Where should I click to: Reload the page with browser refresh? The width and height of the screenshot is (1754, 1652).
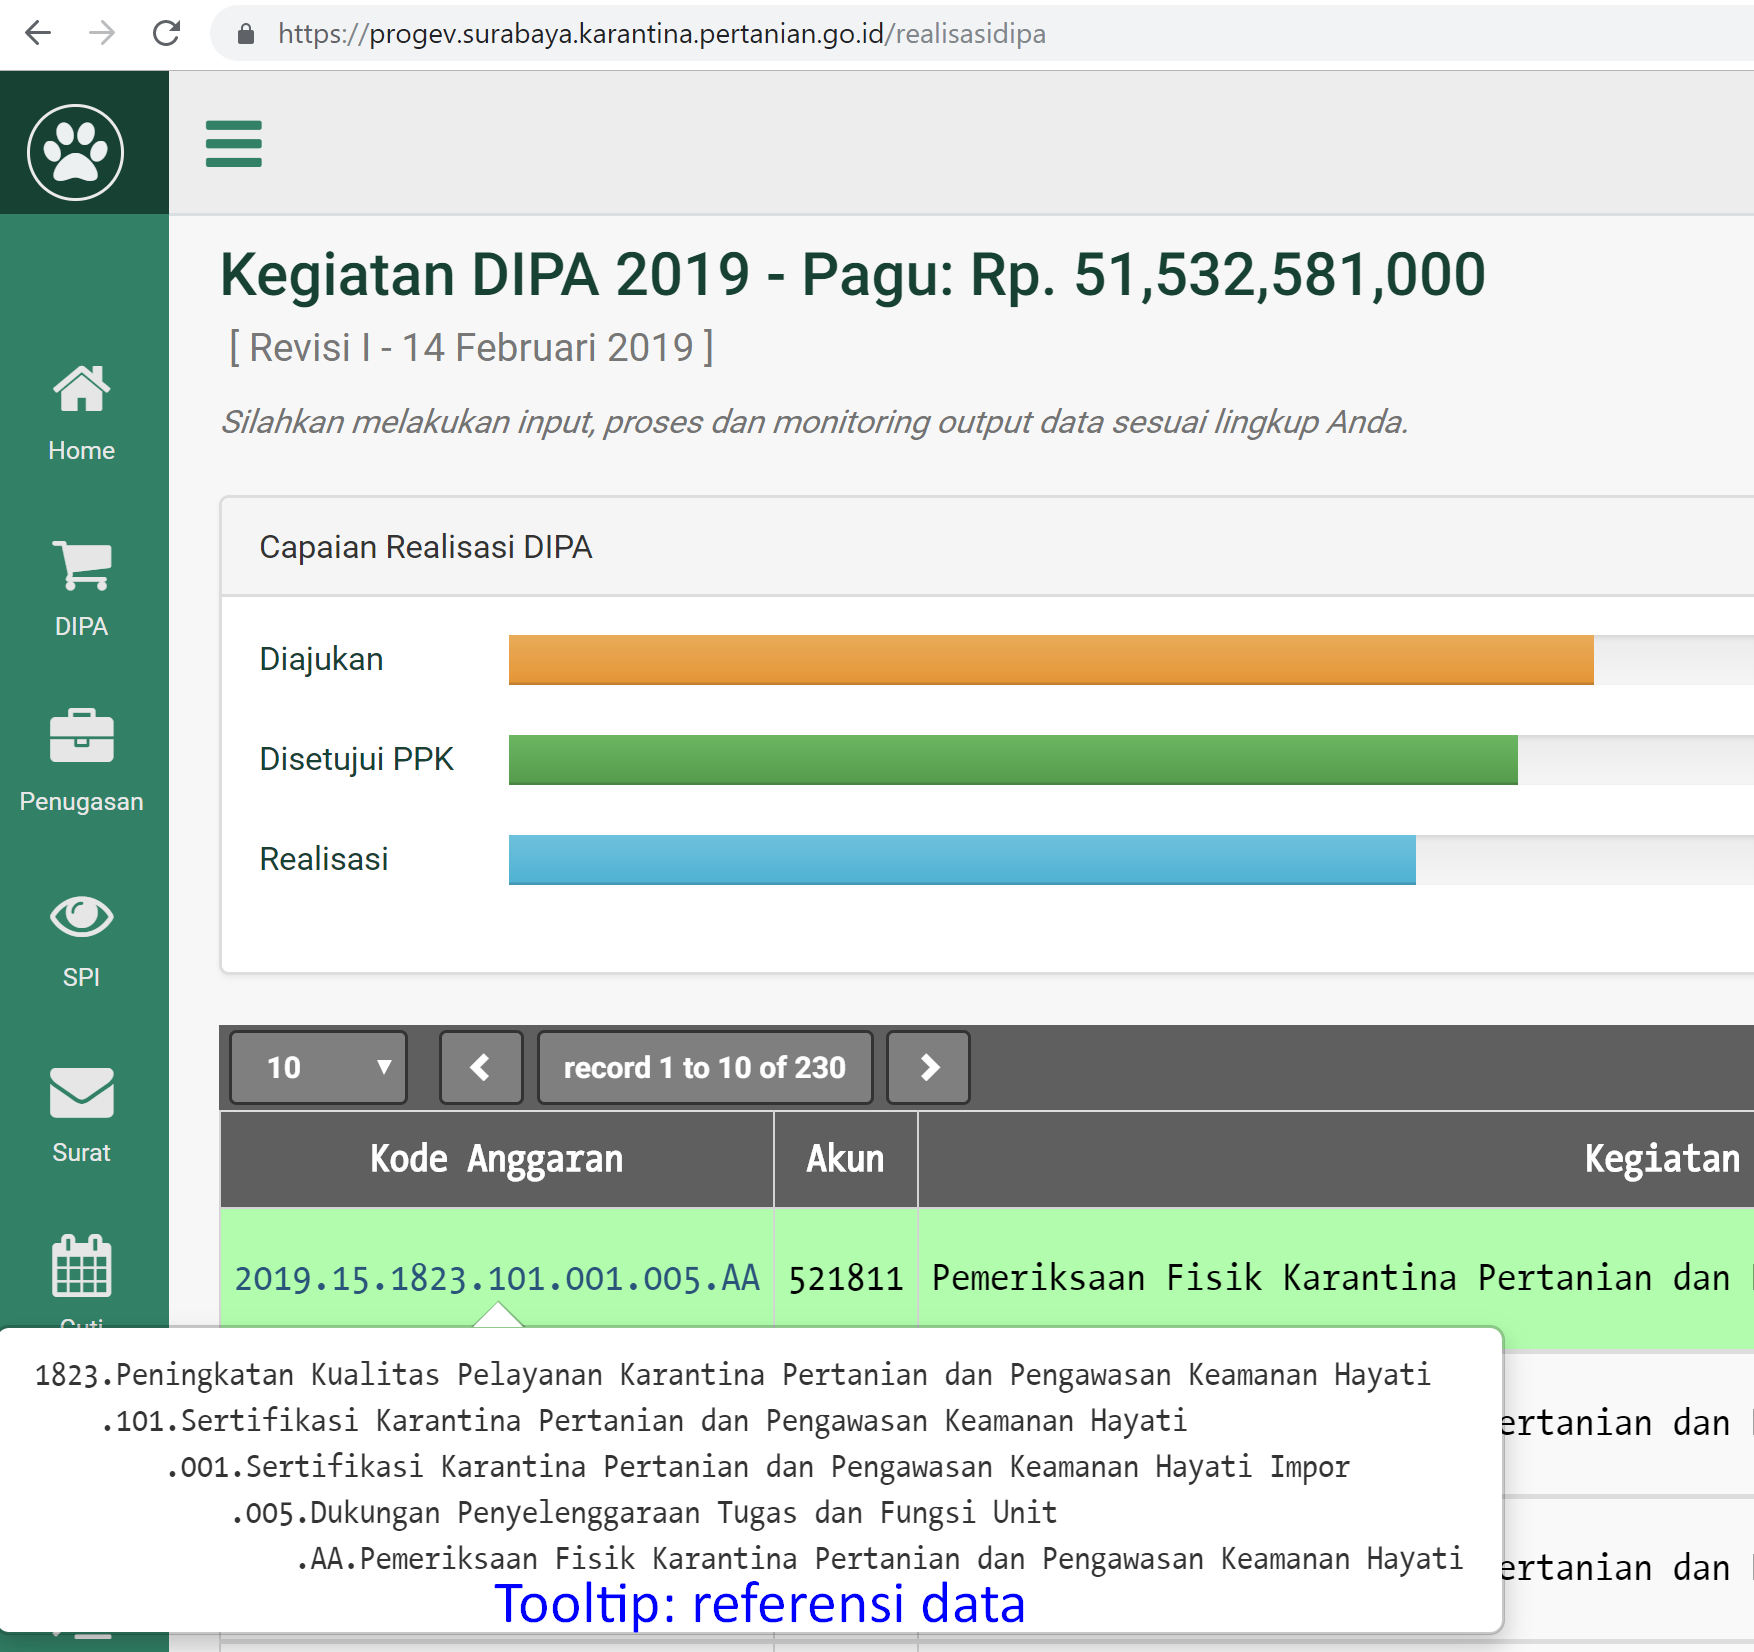166,34
